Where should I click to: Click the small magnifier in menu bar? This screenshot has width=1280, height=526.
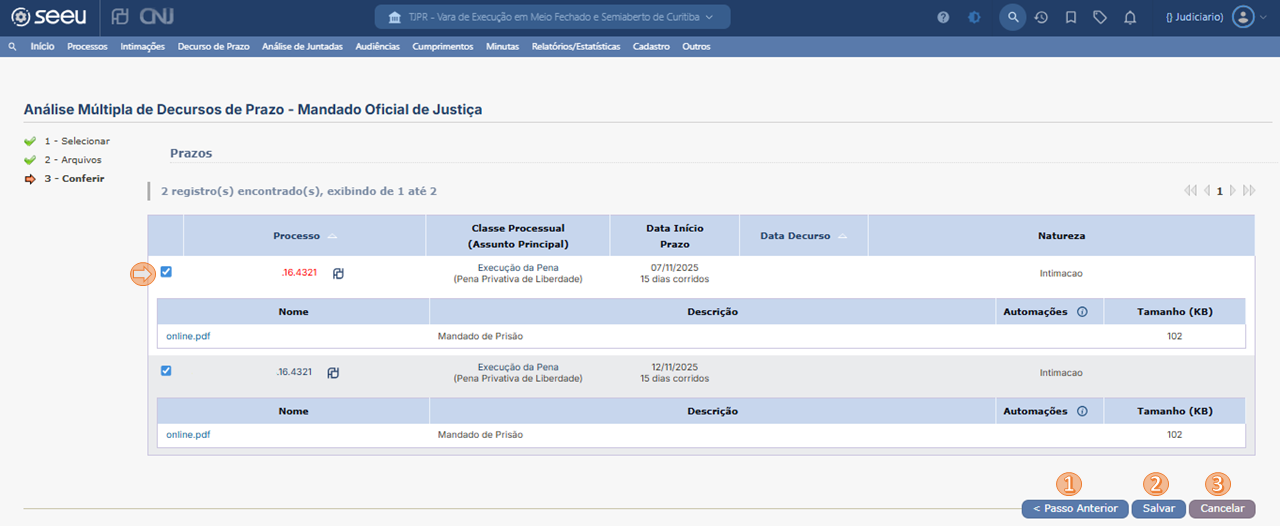click(12, 46)
